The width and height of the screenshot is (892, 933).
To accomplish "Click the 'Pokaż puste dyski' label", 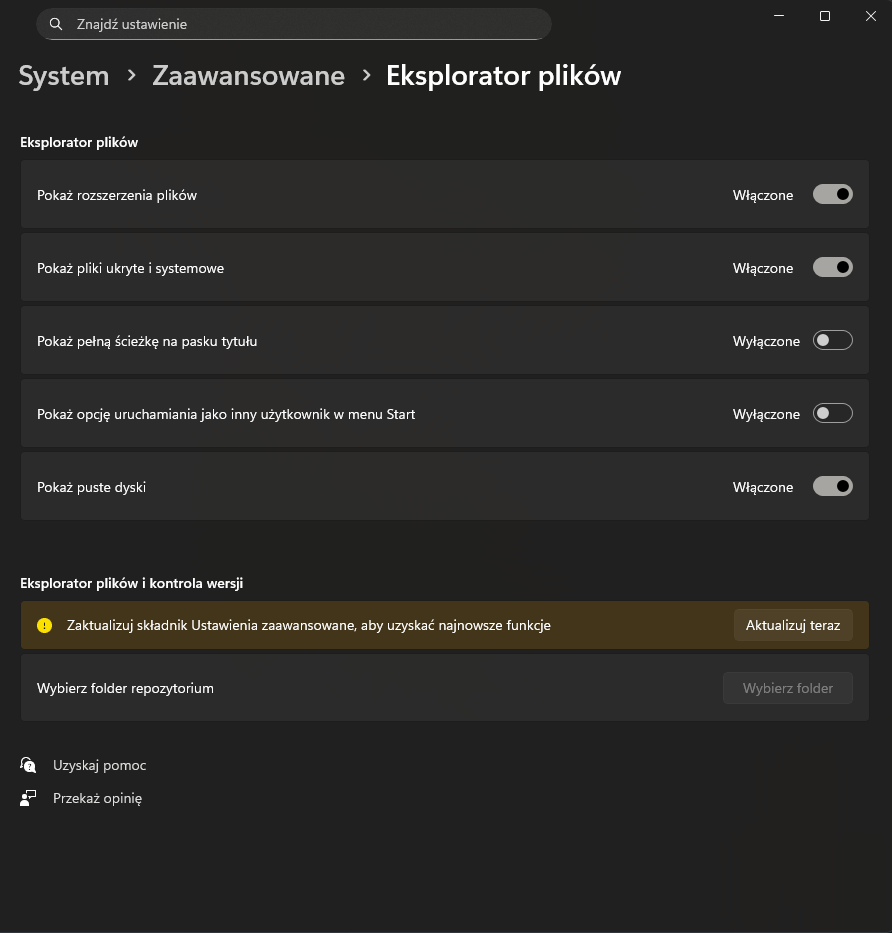I will (x=91, y=487).
